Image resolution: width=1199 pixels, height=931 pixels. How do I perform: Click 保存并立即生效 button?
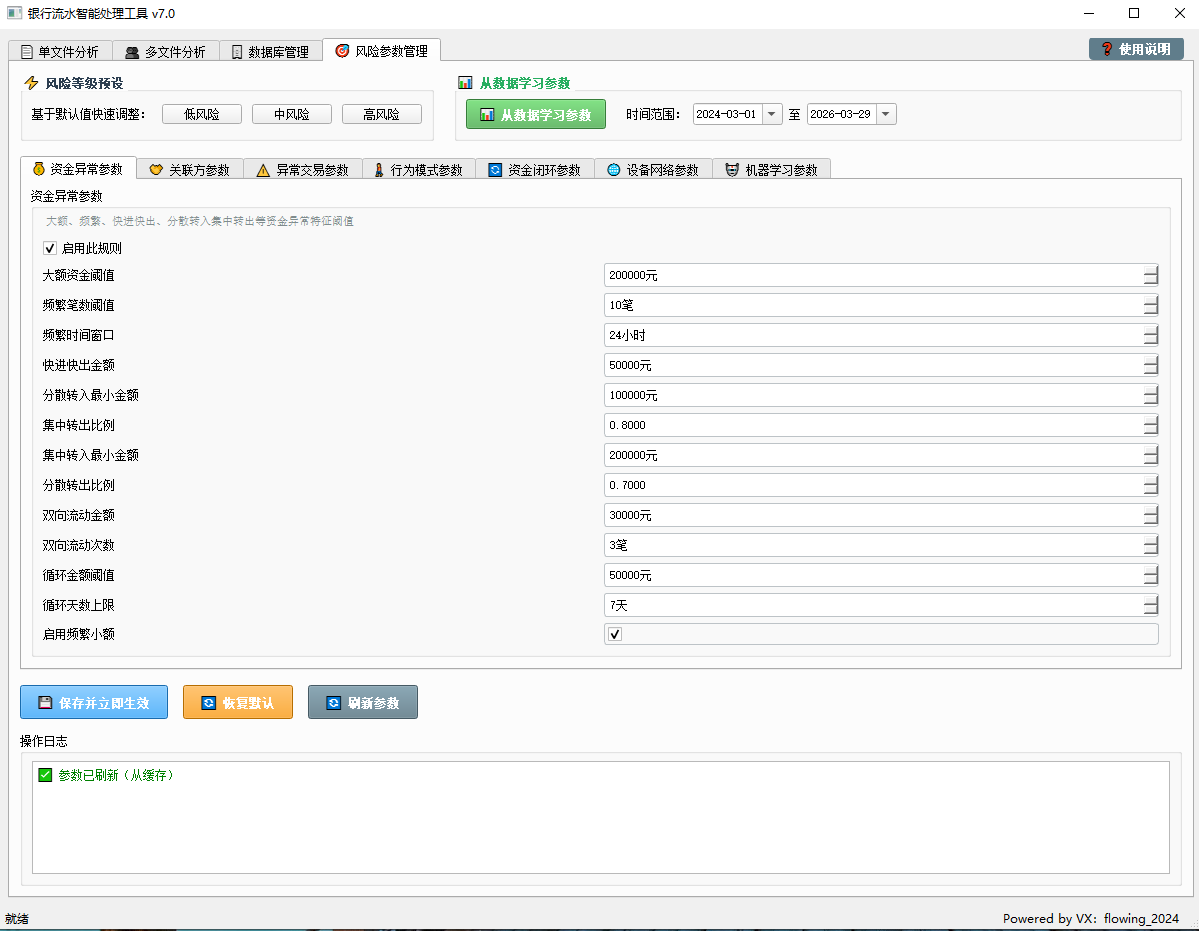(x=94, y=702)
